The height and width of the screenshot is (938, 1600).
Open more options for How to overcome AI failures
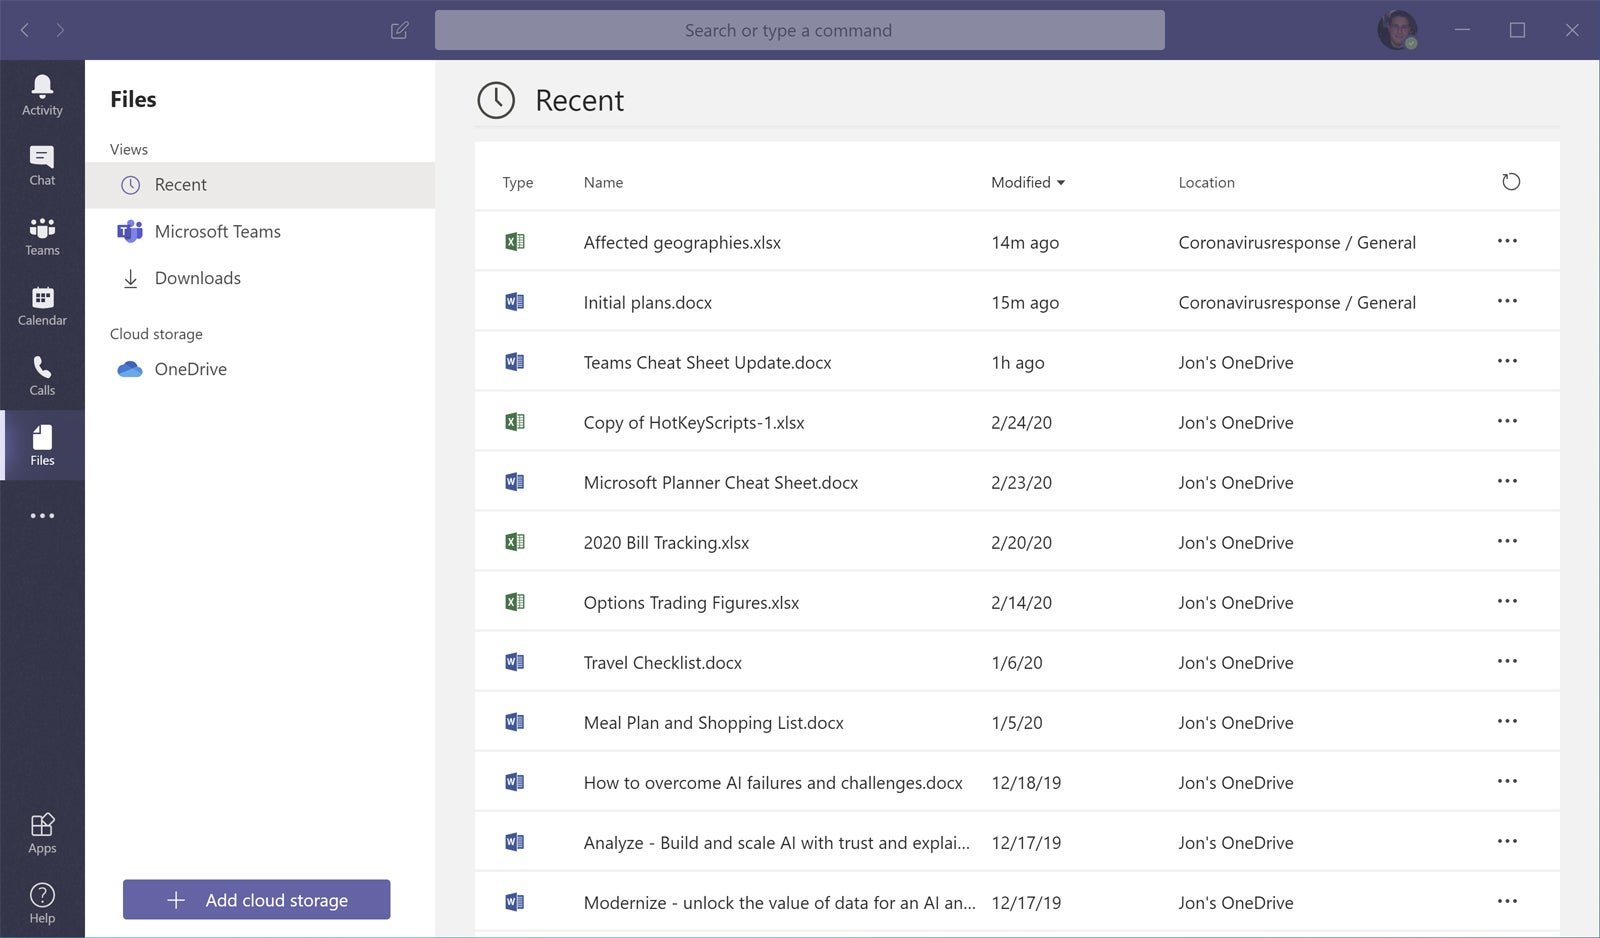[x=1507, y=781]
